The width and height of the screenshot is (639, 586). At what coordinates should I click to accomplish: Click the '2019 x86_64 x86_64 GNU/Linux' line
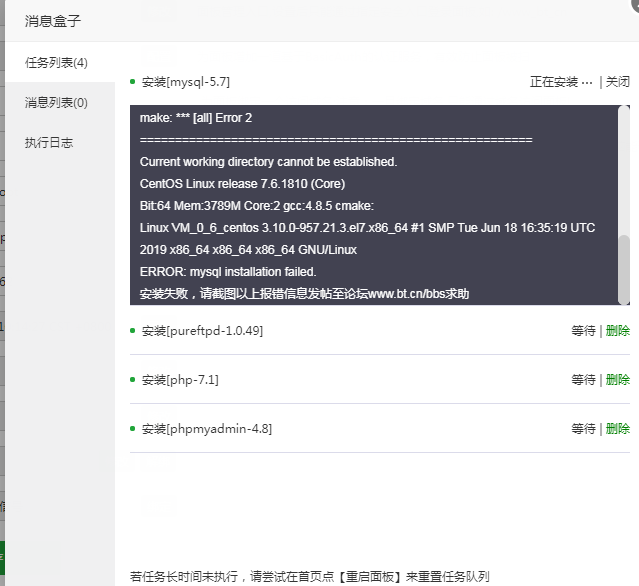click(x=248, y=250)
